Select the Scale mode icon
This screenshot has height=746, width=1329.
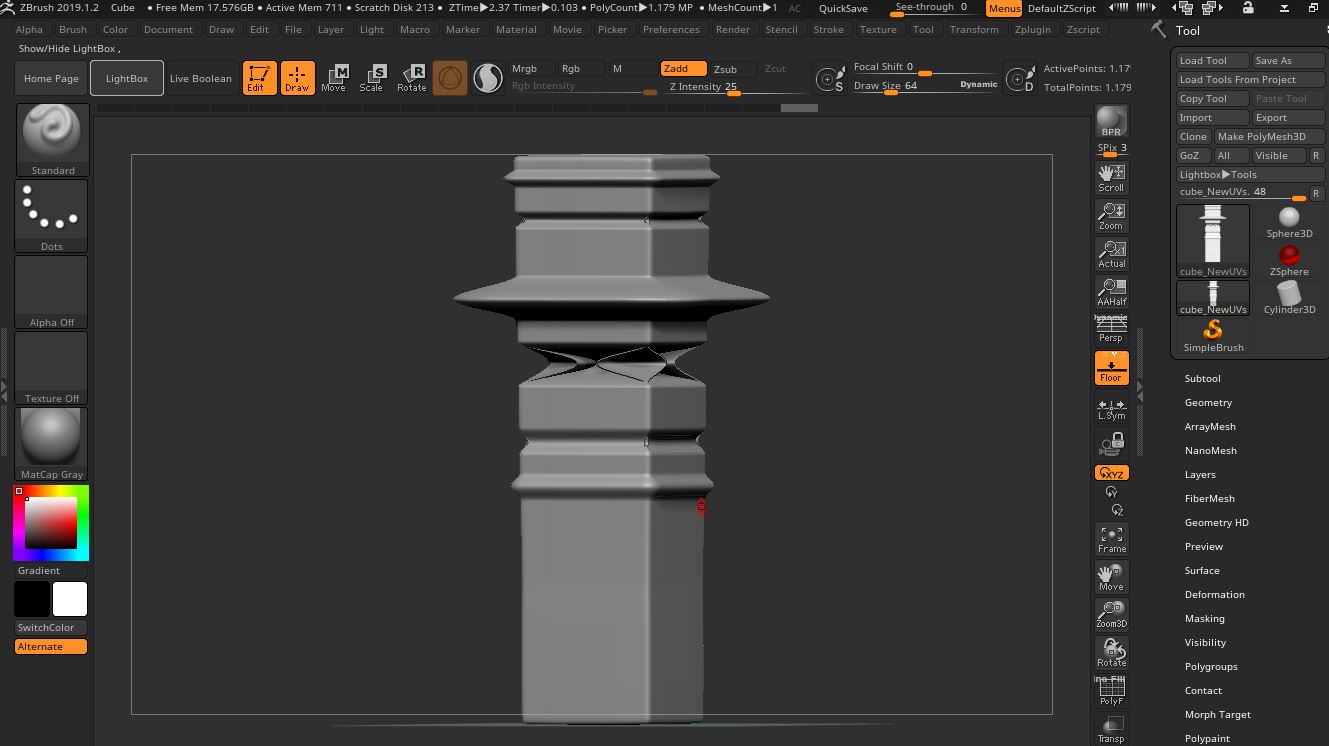[x=371, y=78]
